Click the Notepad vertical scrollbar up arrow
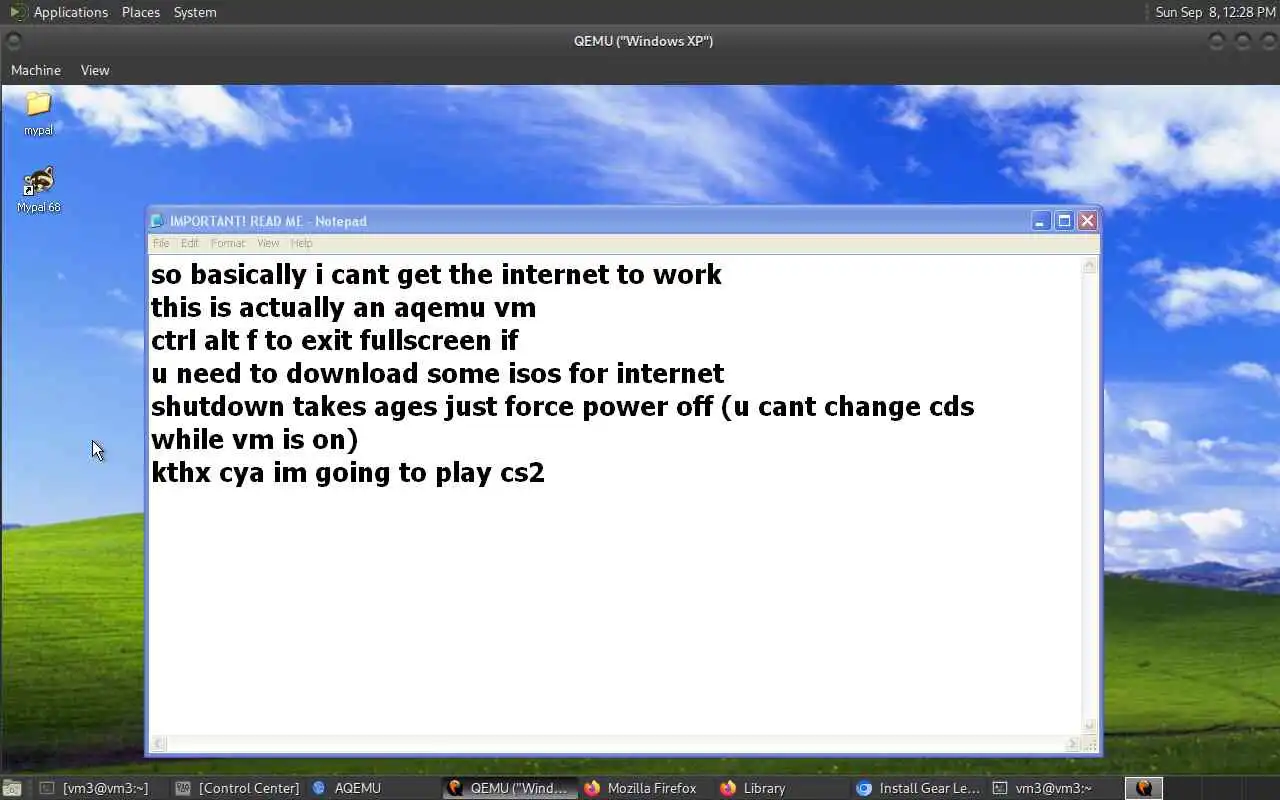The height and width of the screenshot is (800, 1280). coord(1090,265)
